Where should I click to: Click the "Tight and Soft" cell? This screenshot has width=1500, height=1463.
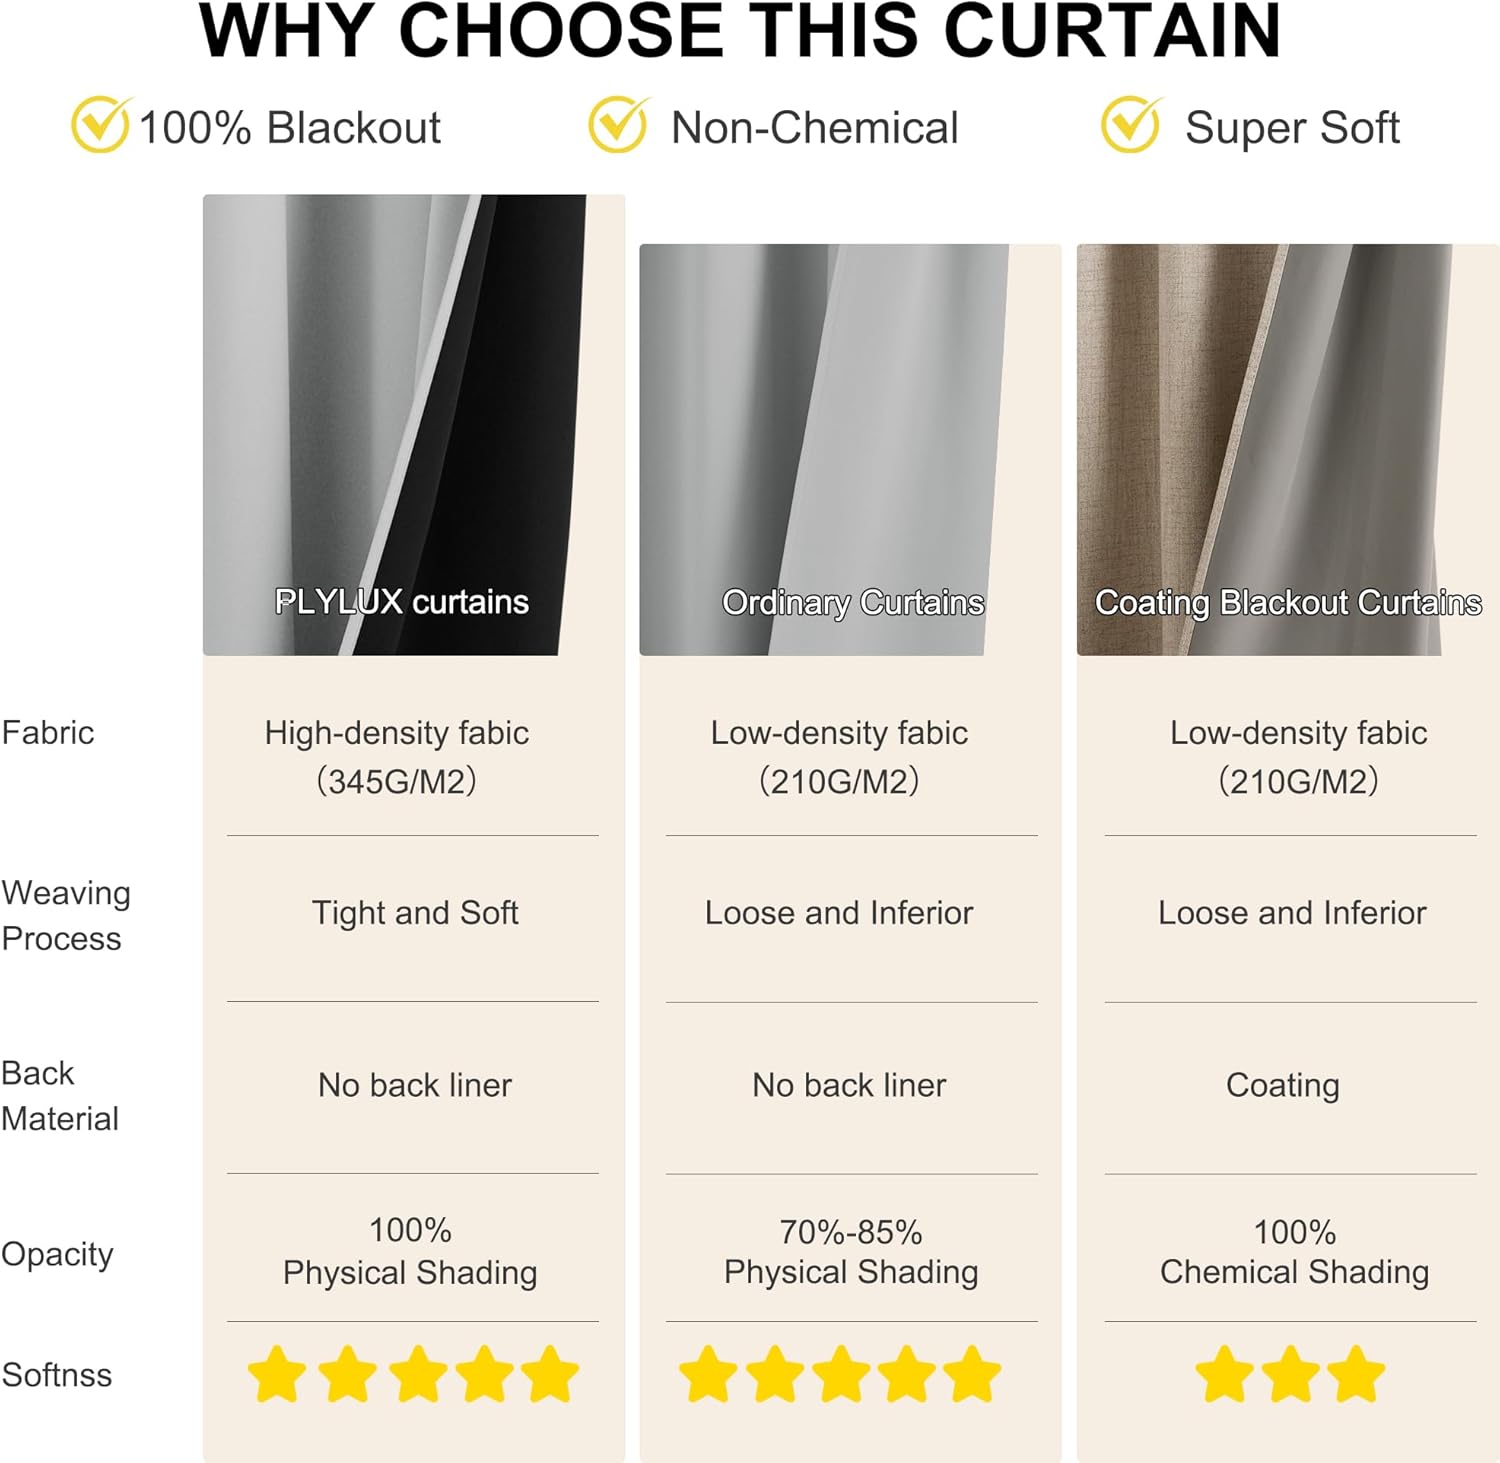(414, 913)
